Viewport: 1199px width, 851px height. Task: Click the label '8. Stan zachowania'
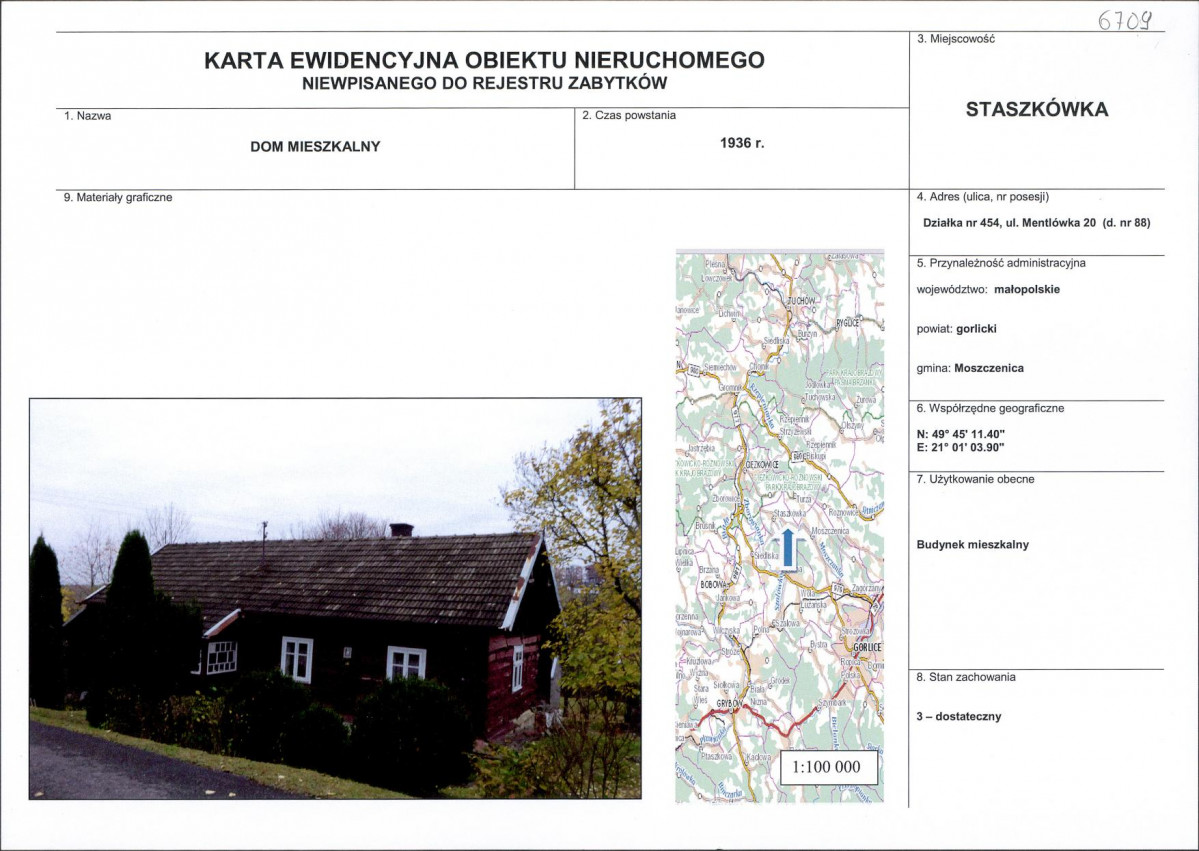pyautogui.click(x=966, y=677)
